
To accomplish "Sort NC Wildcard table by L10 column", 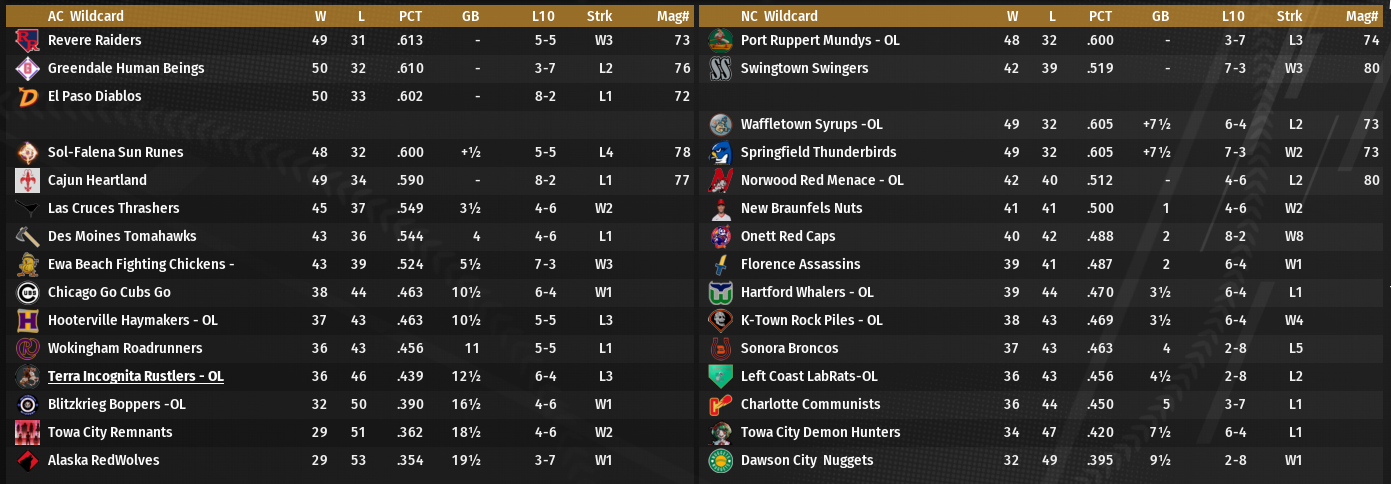I will (x=1233, y=16).
